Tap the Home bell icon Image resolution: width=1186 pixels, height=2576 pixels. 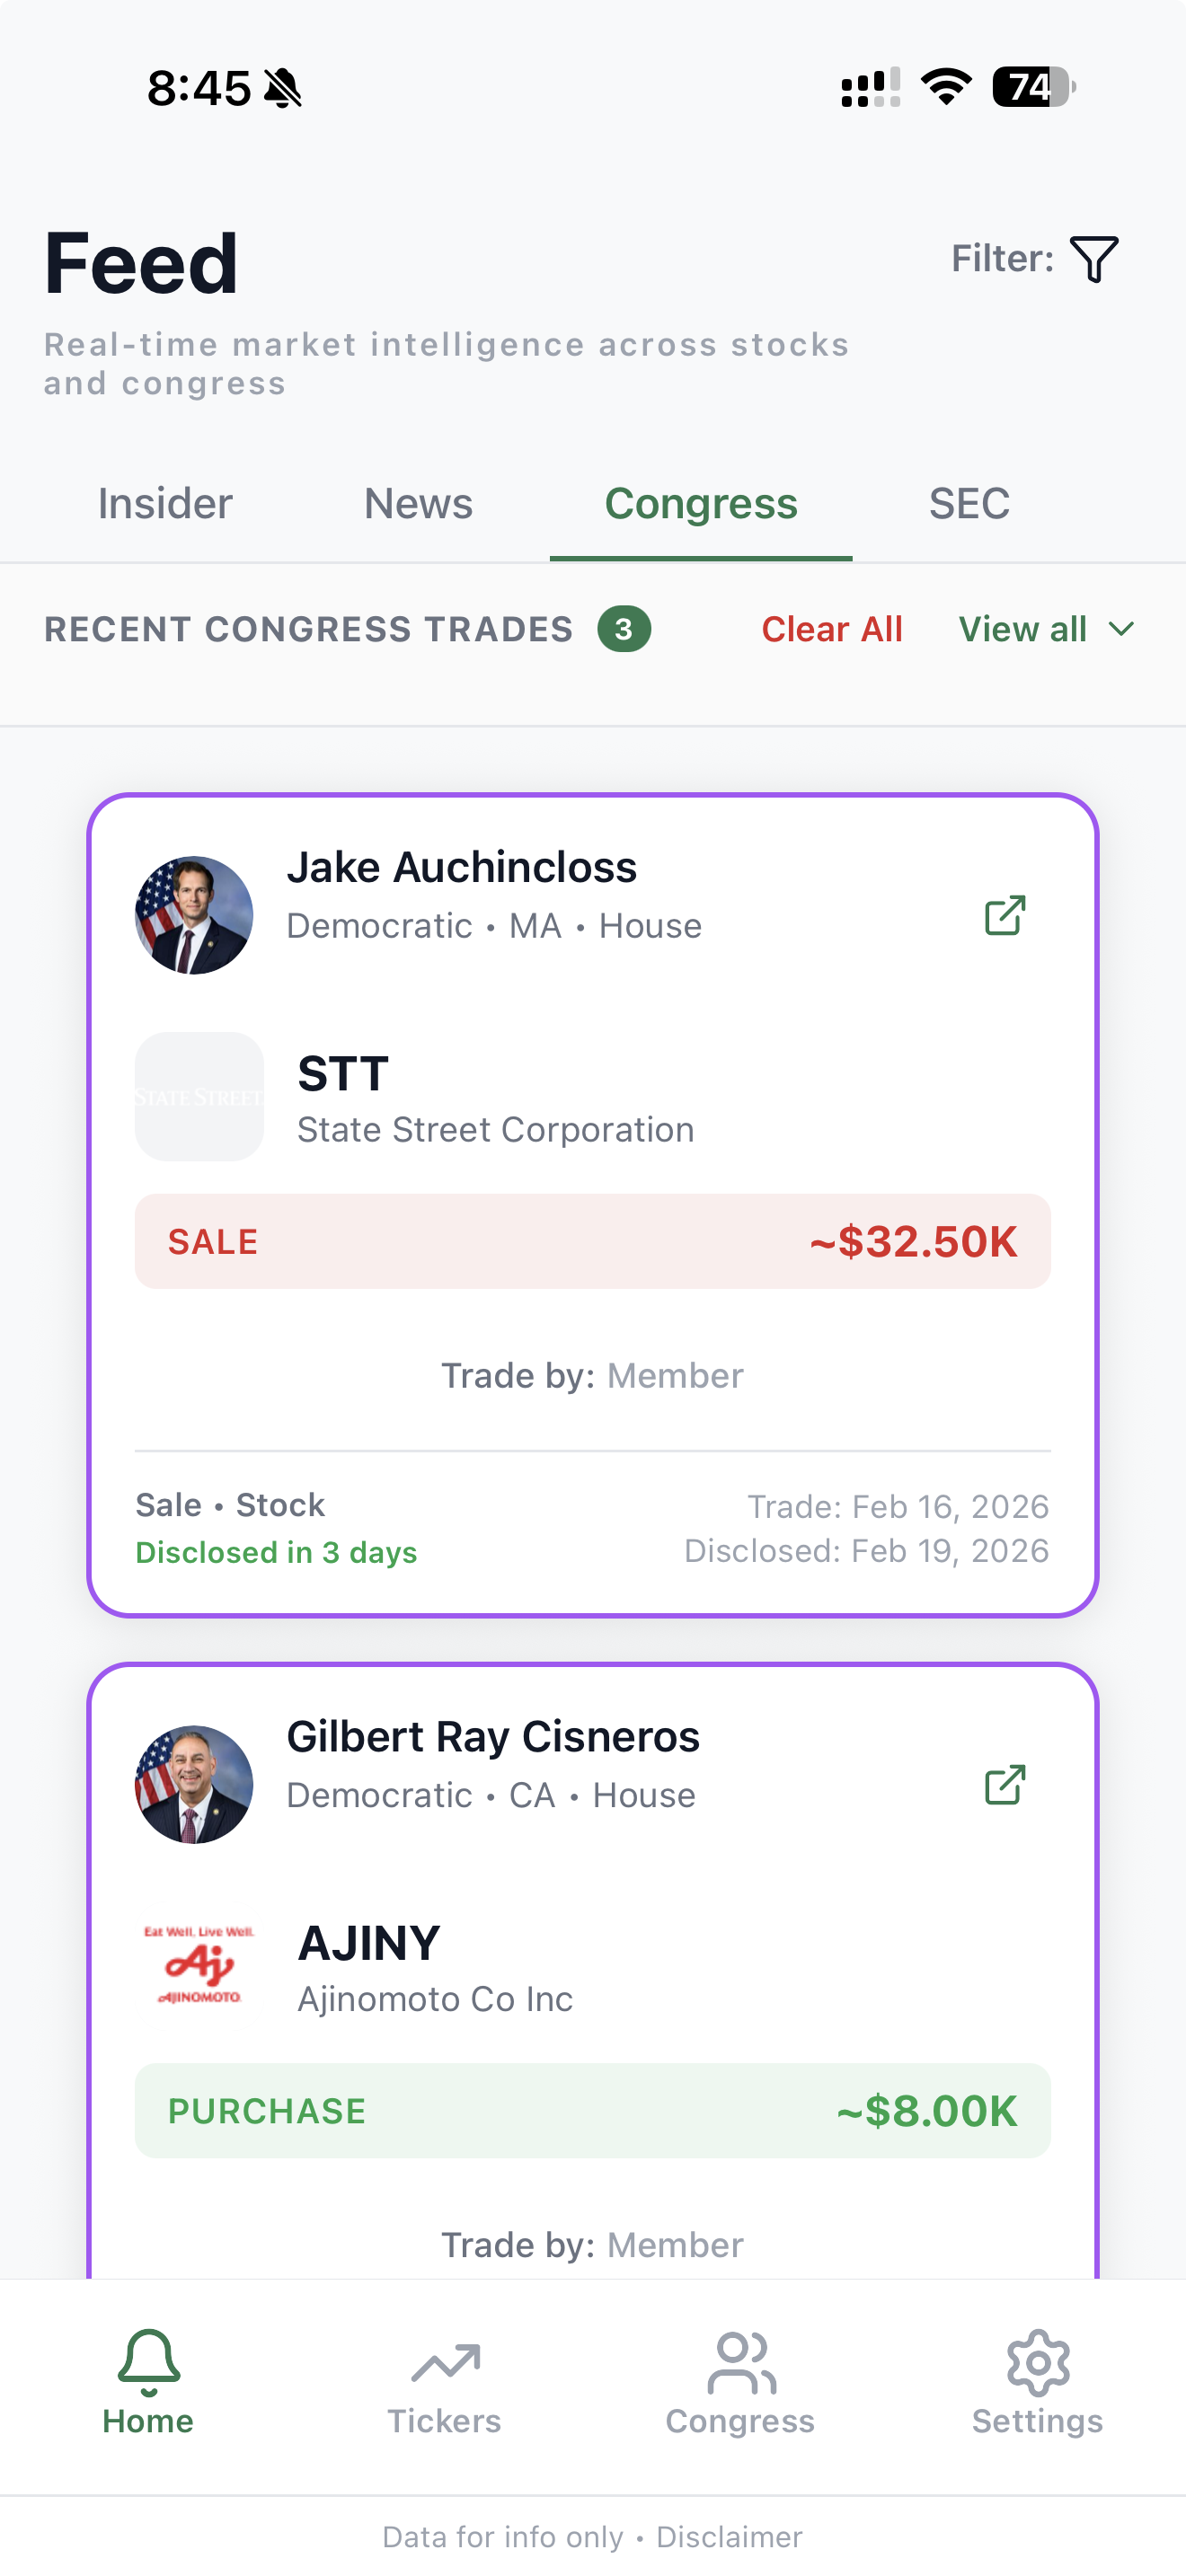point(148,2362)
